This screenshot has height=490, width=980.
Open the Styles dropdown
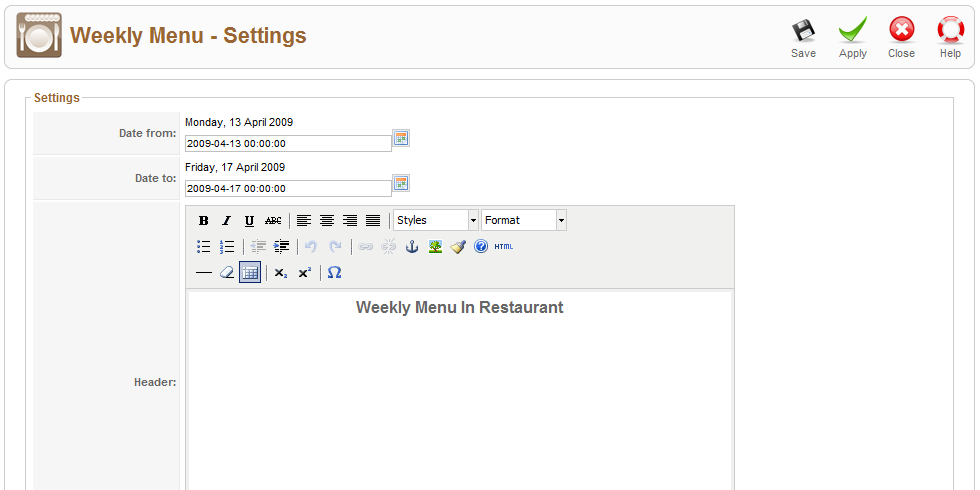[436, 220]
